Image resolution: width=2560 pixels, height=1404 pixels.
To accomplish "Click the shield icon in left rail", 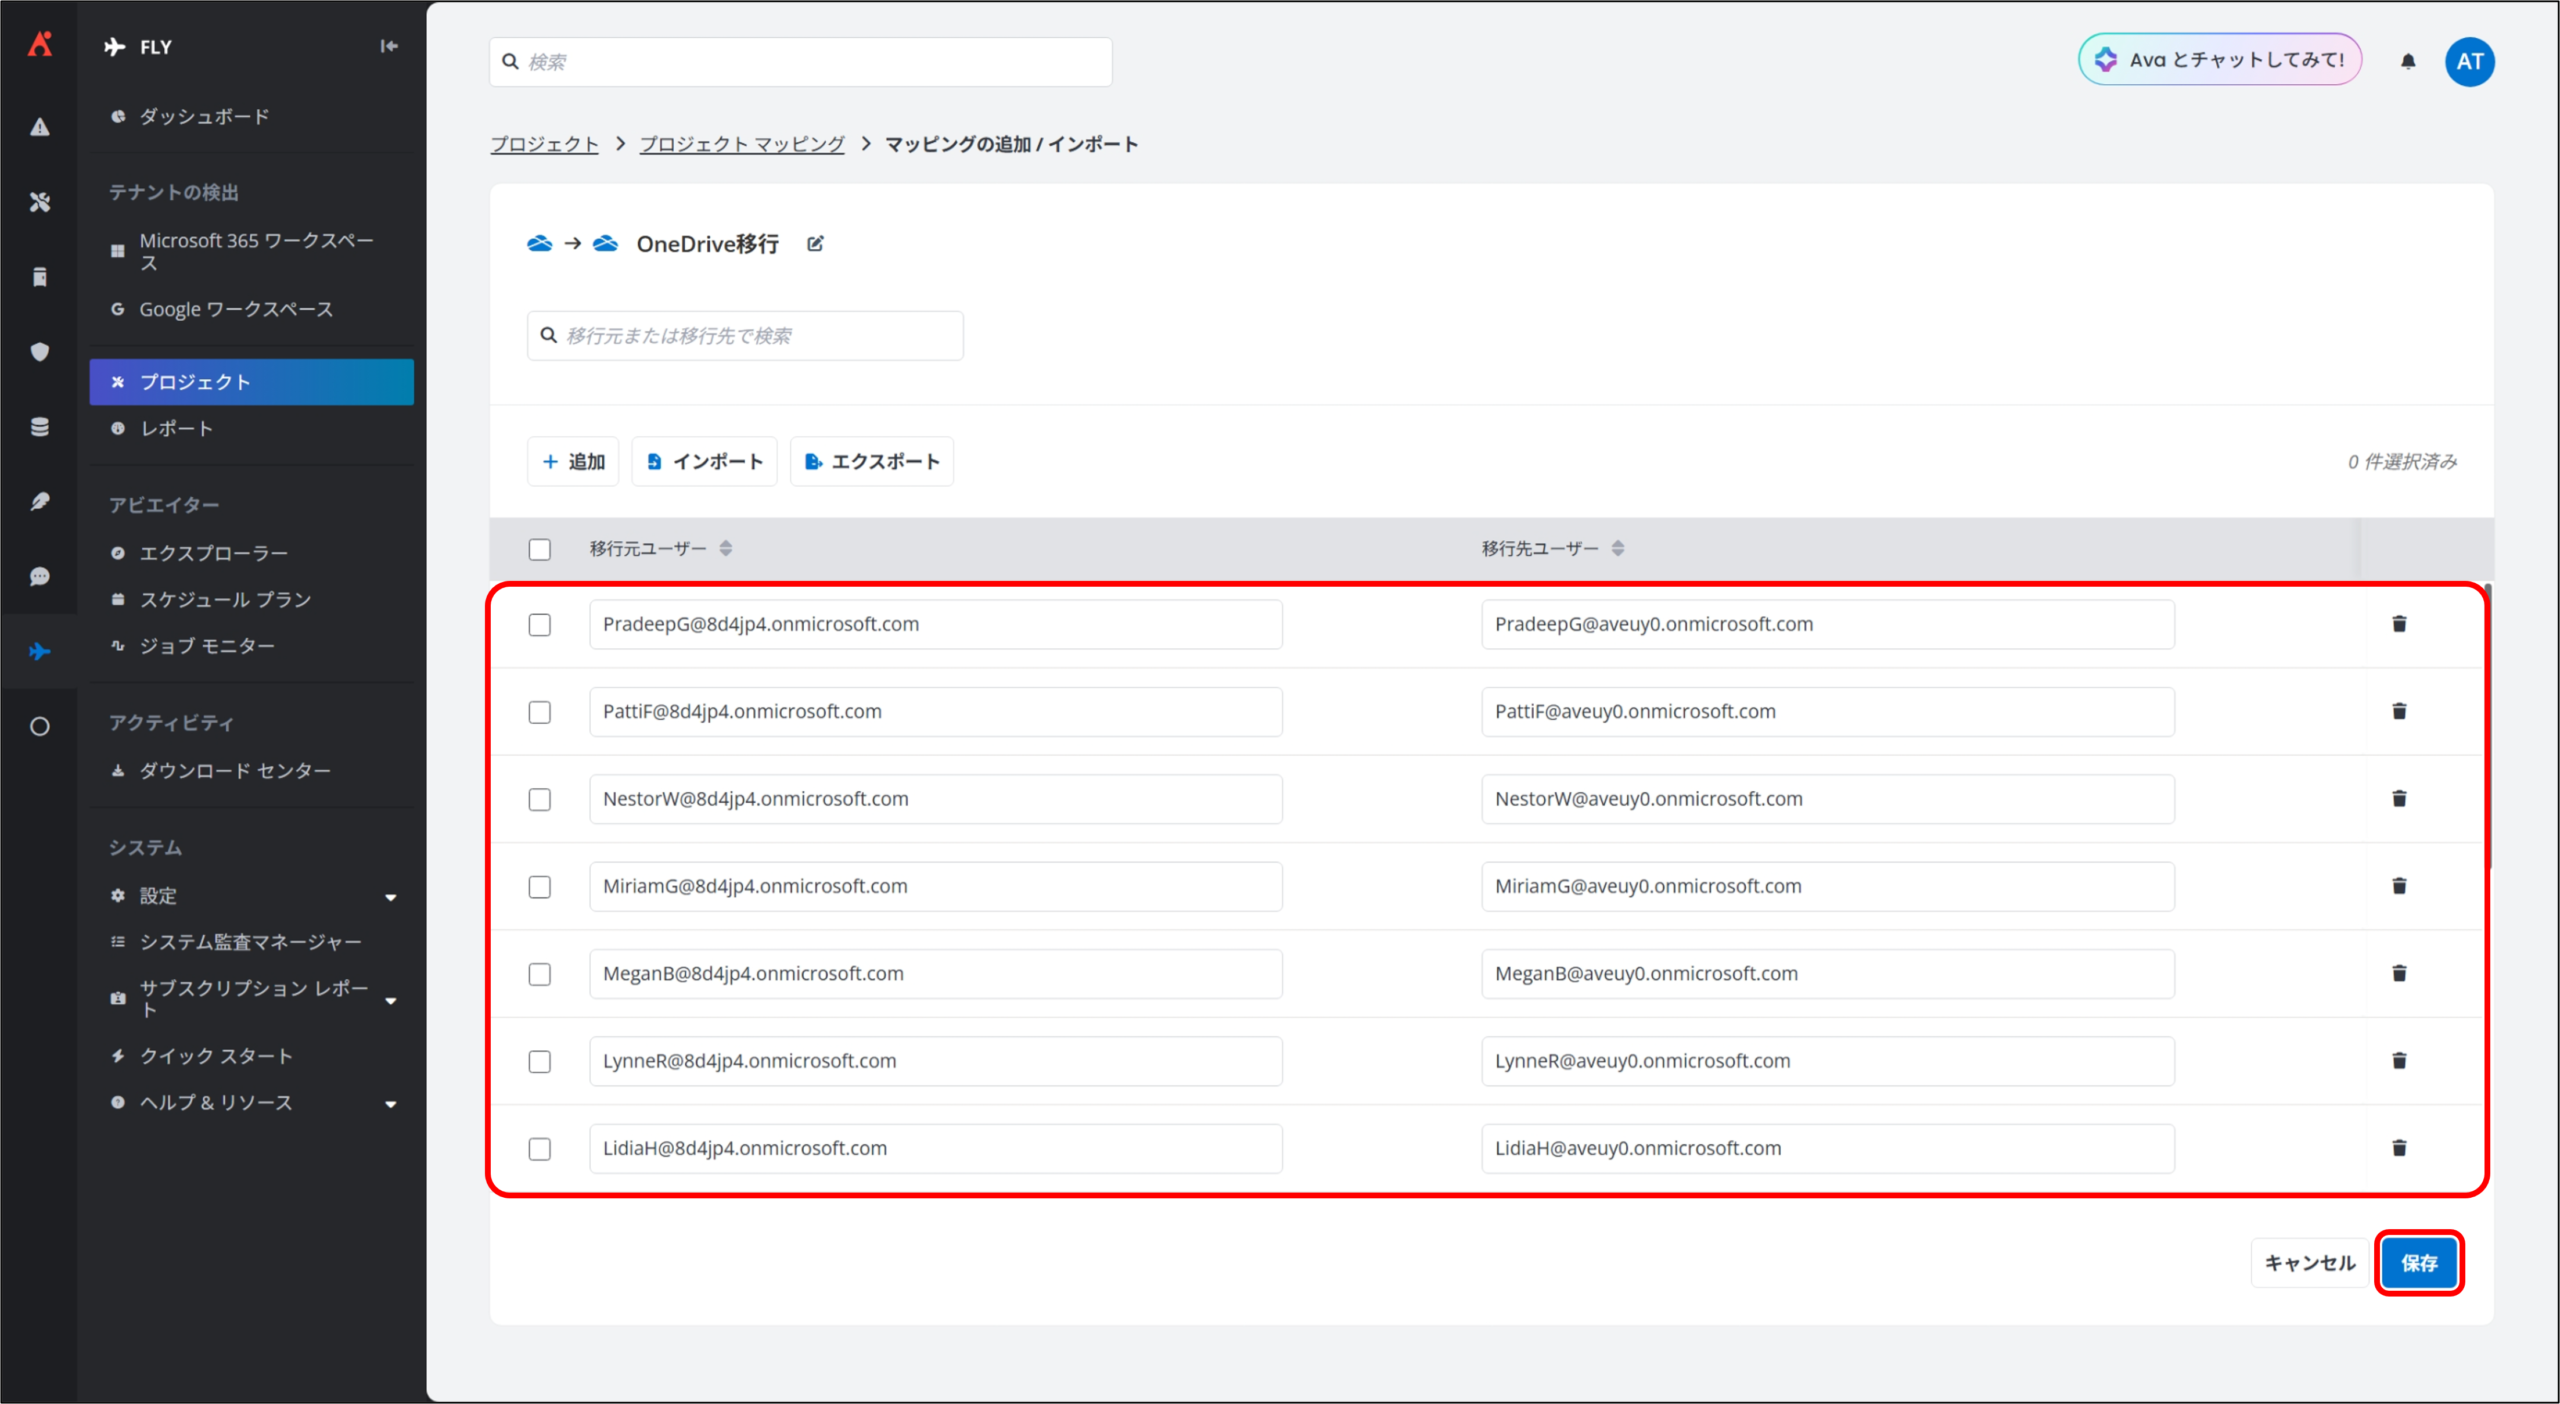I will (40, 352).
